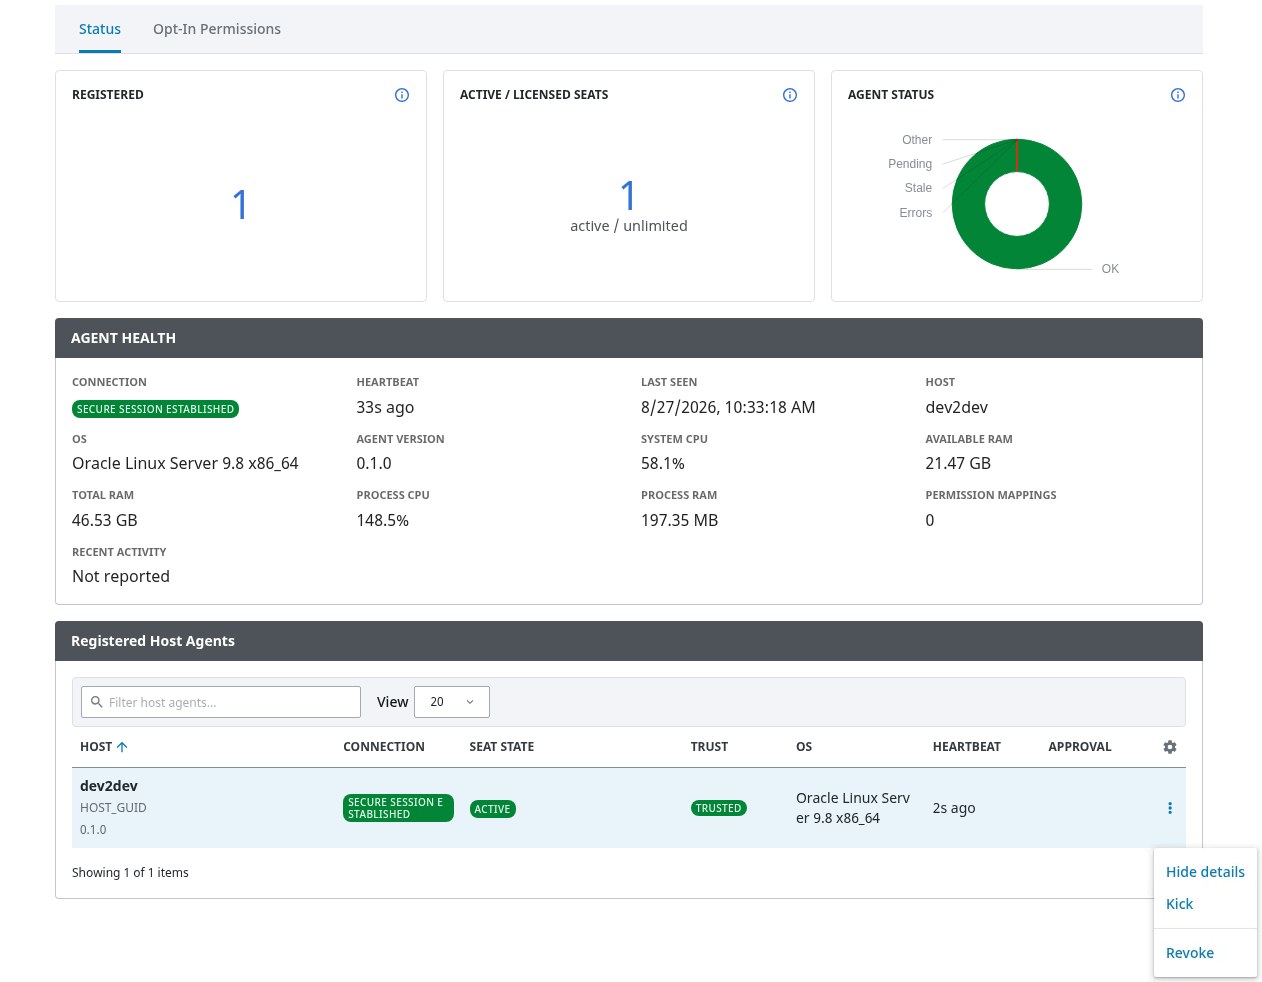Click the Process CPU value 148.5%
1262x982 pixels.
[x=383, y=520]
